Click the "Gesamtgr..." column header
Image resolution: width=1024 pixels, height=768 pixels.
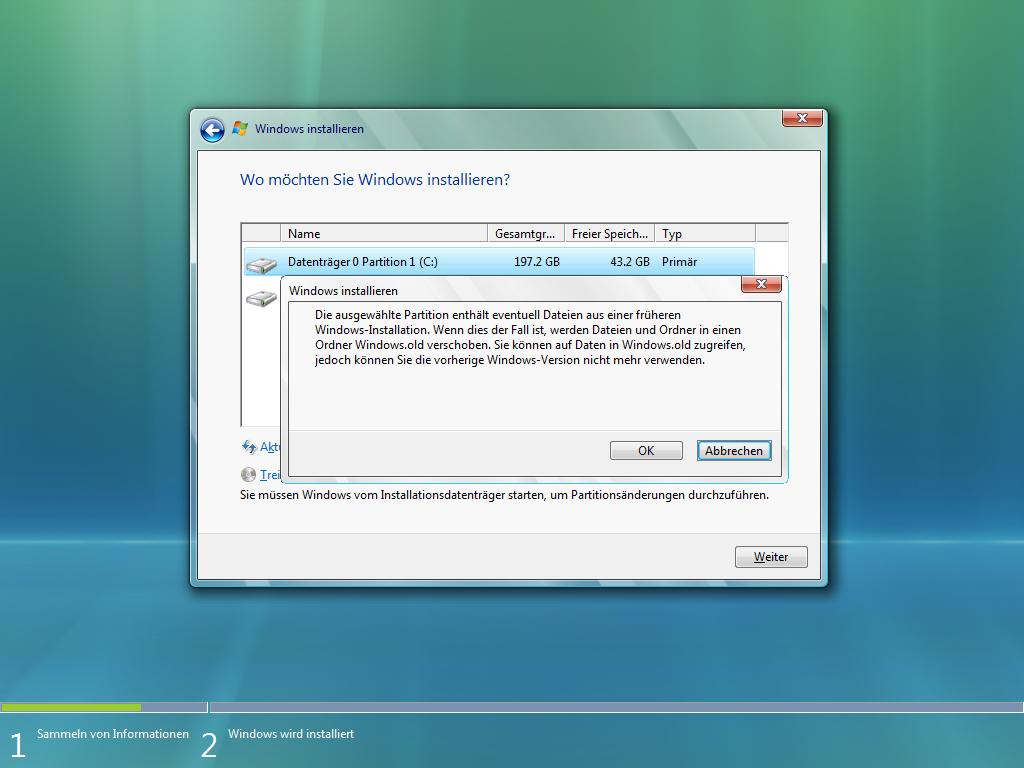click(x=526, y=233)
